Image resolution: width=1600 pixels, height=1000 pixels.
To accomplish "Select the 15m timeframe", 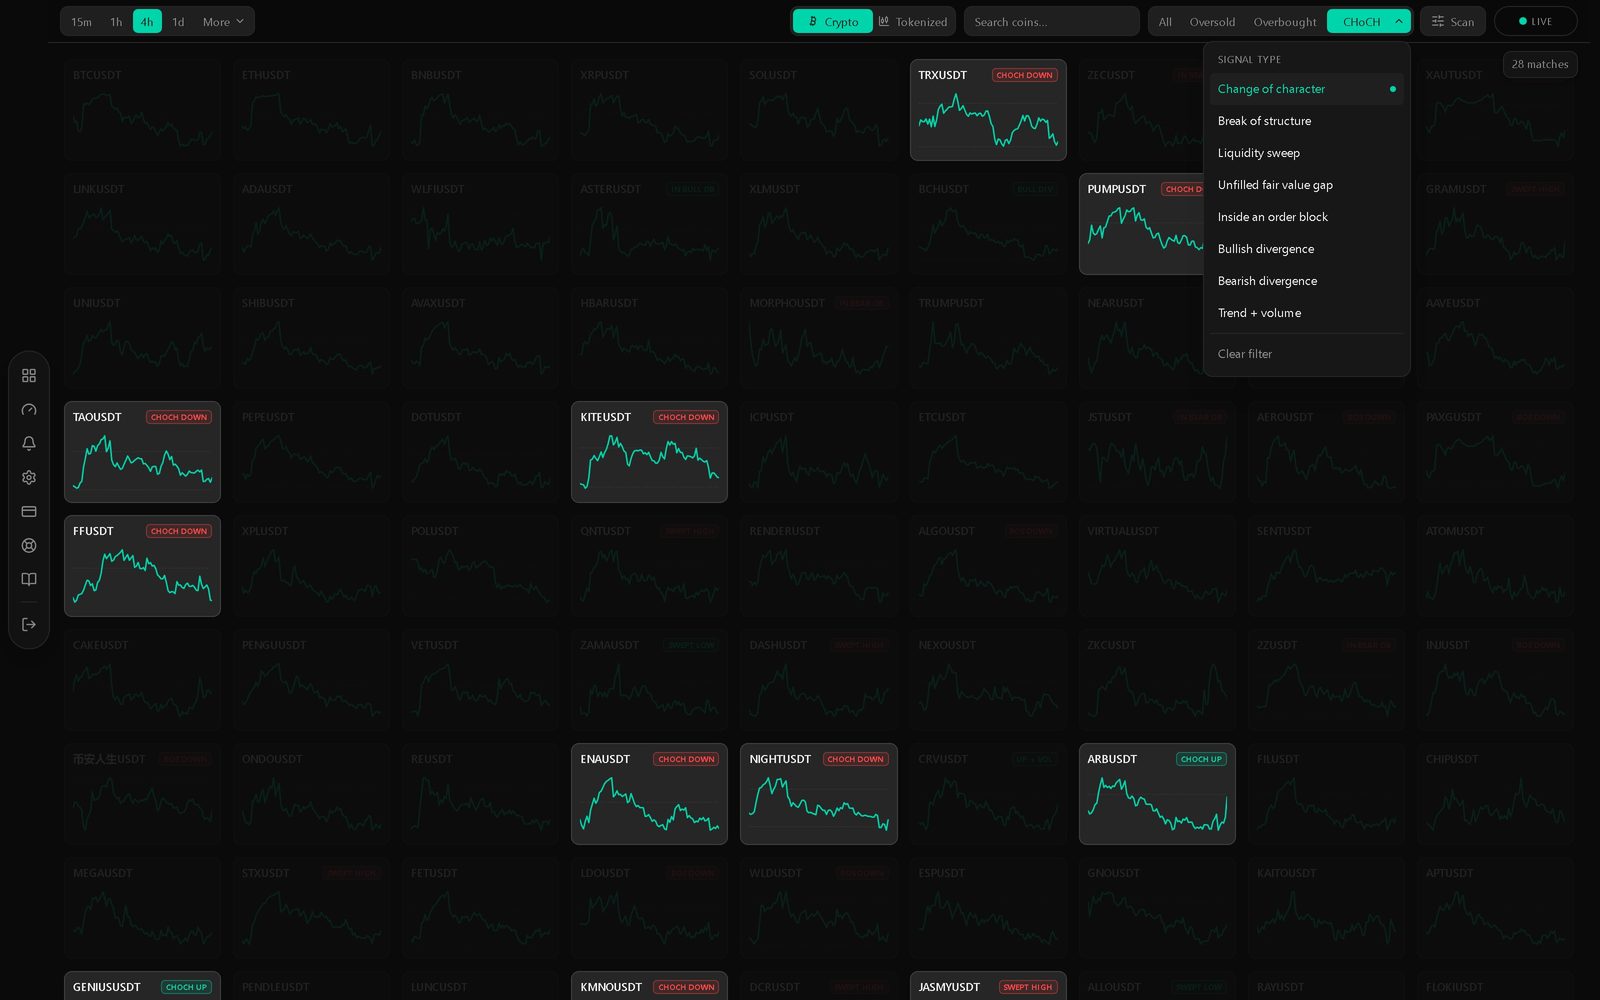I will click(x=82, y=21).
